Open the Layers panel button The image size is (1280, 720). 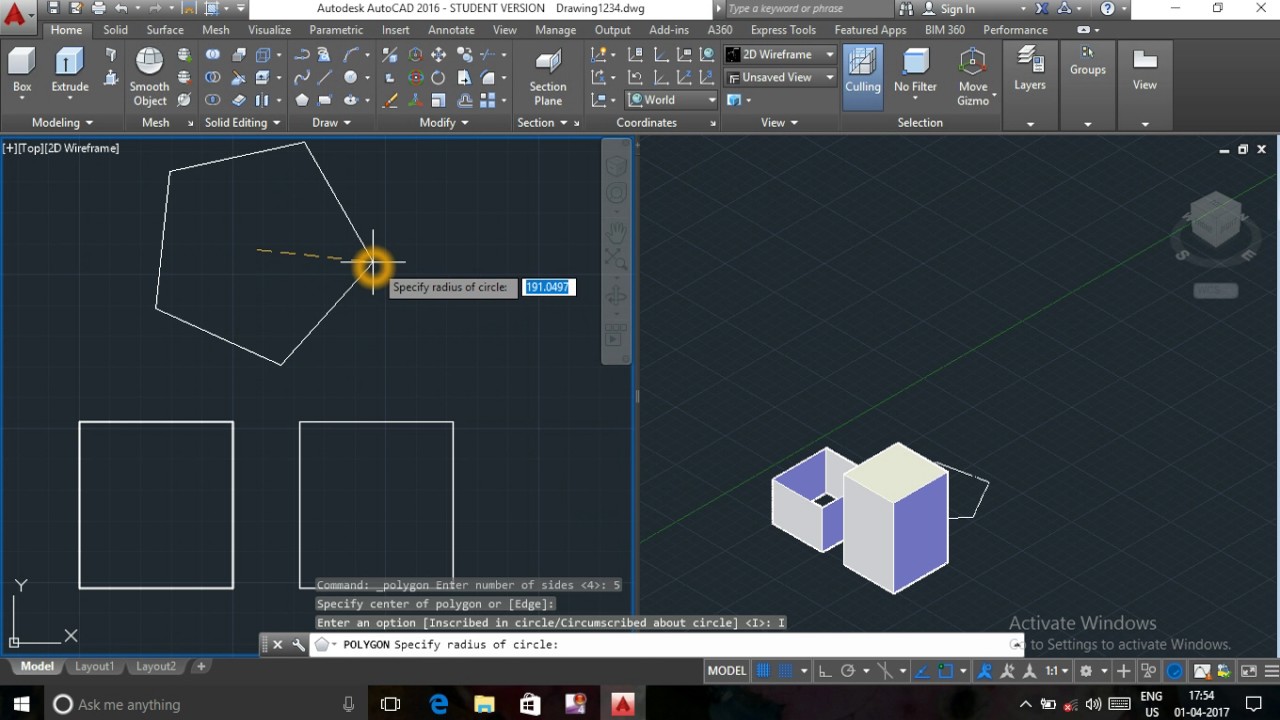tap(1030, 70)
